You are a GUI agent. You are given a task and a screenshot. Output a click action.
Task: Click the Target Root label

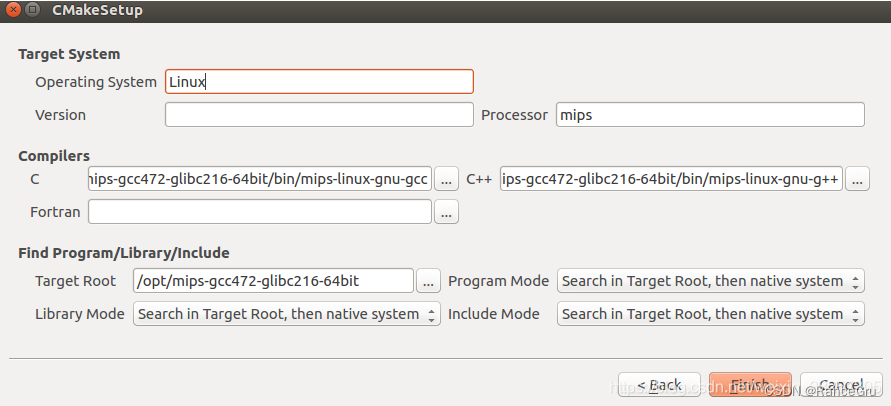click(76, 281)
